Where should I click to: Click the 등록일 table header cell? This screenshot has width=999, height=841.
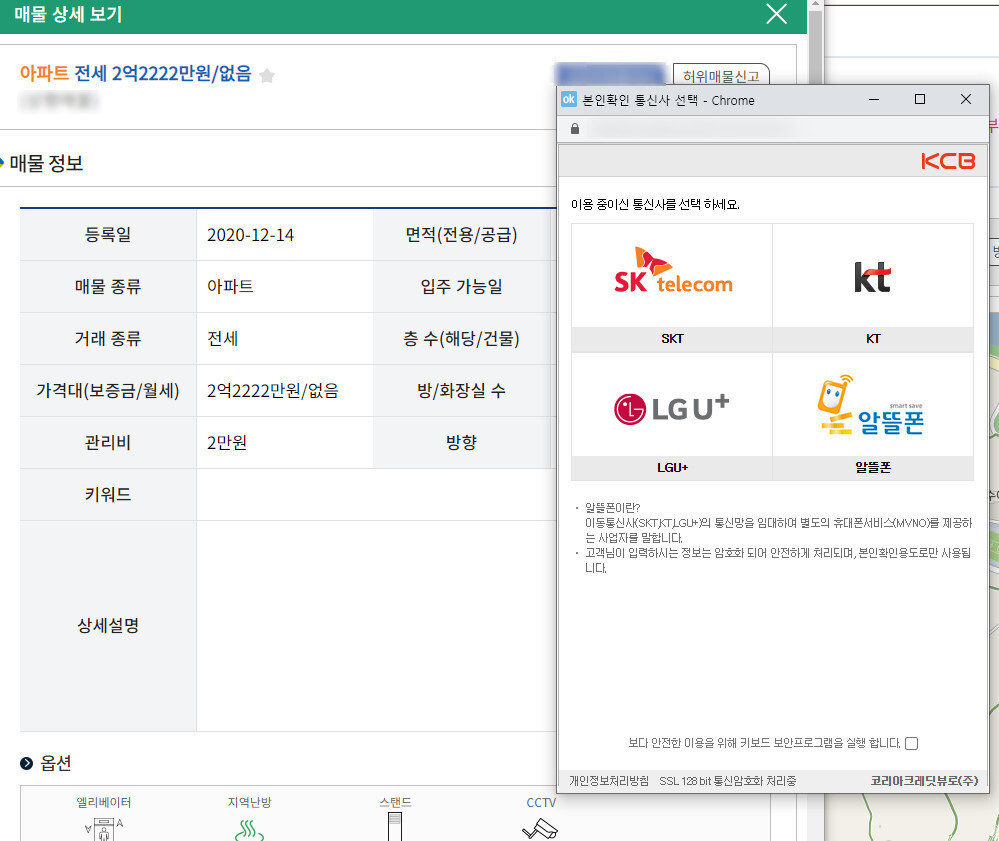pyautogui.click(x=108, y=235)
